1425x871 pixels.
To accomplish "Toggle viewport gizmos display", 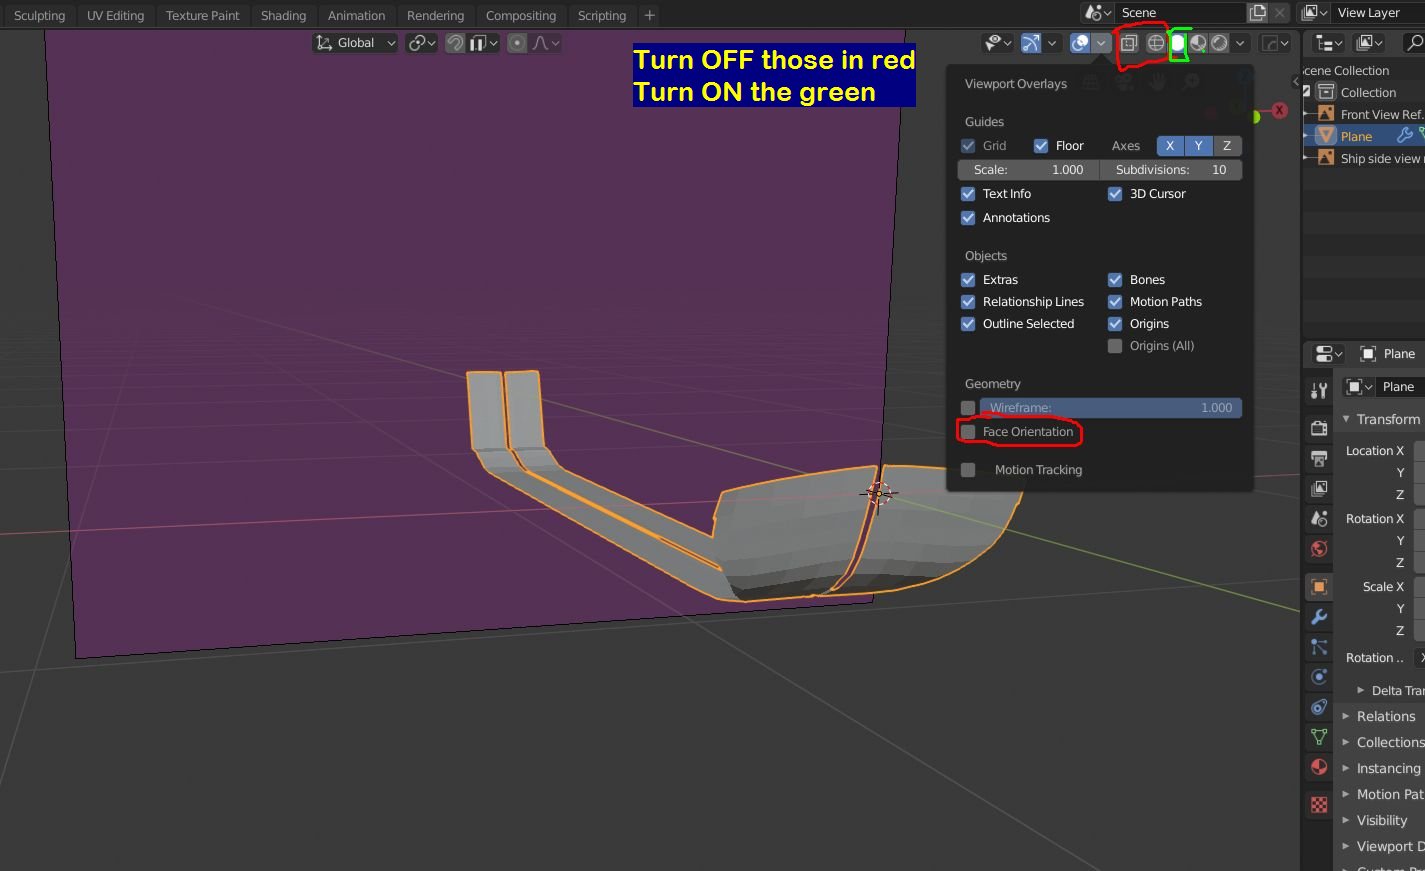I will (x=1031, y=43).
